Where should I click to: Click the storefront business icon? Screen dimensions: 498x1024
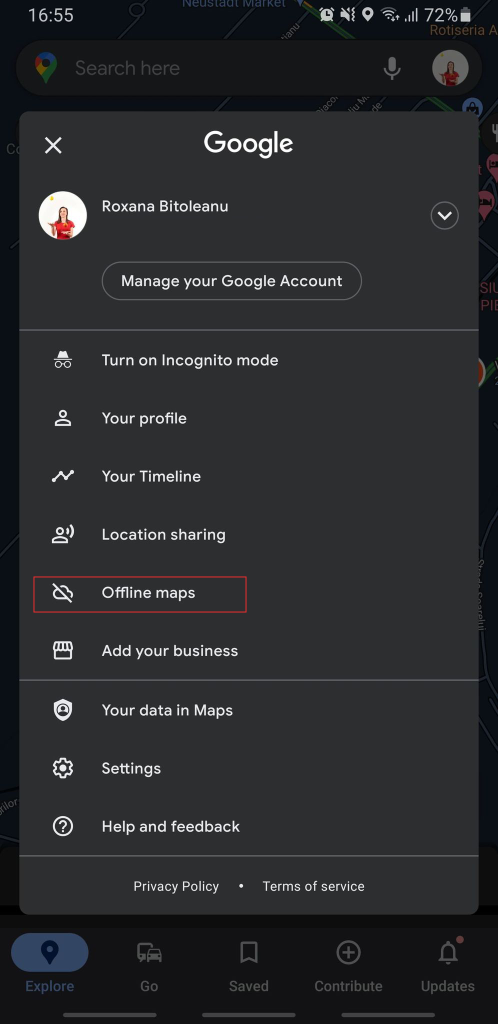[63, 650]
